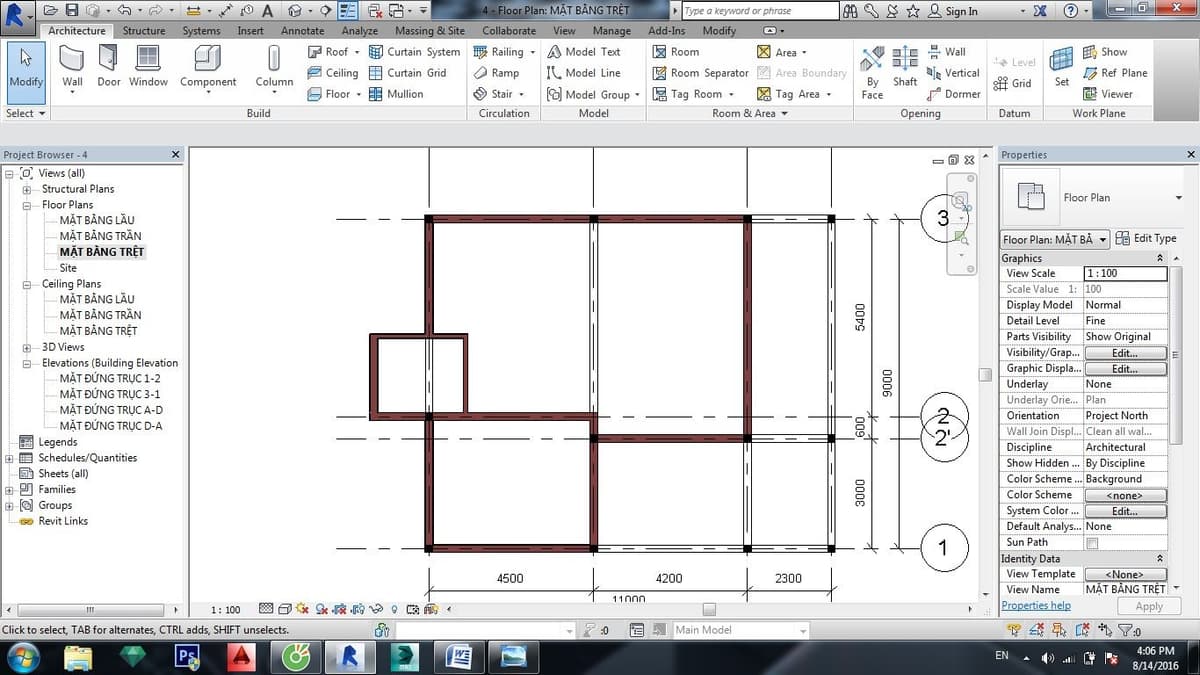Click the Set work plane tool
The height and width of the screenshot is (675, 1200).
click(1062, 67)
